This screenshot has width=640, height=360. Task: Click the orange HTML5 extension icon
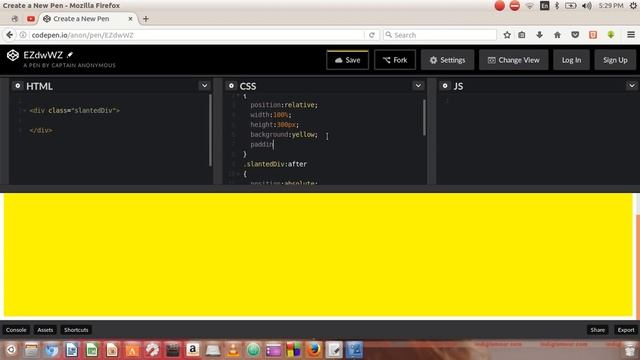click(x=593, y=35)
